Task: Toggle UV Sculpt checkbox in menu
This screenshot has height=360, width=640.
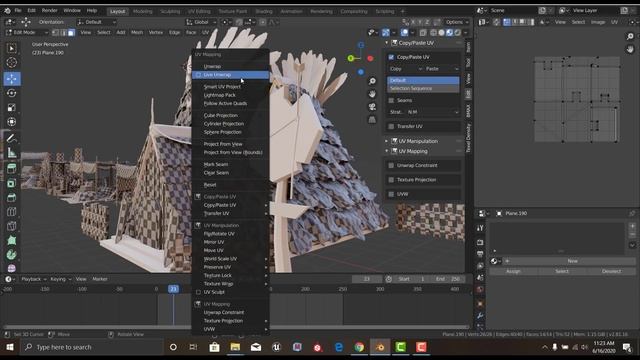Action: [x=198, y=292]
